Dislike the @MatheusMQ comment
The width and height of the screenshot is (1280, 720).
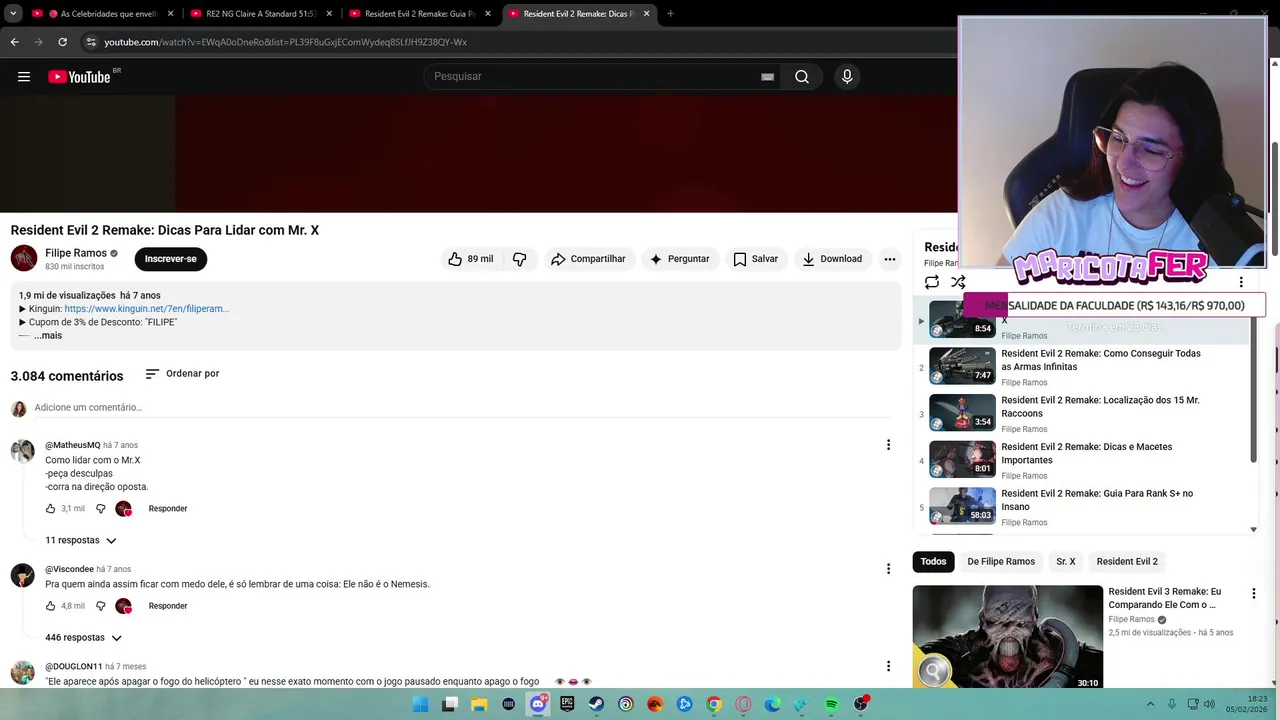point(100,508)
